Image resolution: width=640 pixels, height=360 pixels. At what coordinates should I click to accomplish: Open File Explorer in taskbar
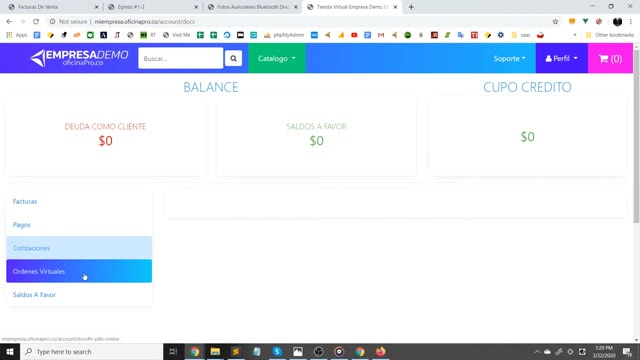[215, 351]
